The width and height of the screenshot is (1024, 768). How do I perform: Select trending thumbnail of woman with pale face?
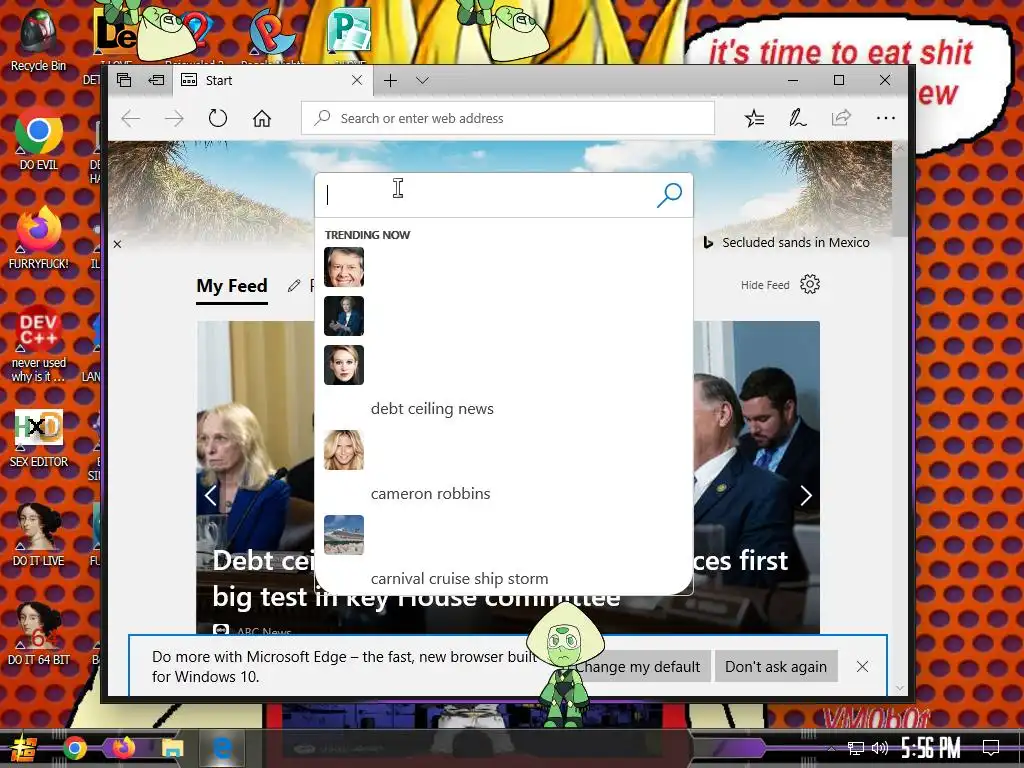click(x=344, y=365)
